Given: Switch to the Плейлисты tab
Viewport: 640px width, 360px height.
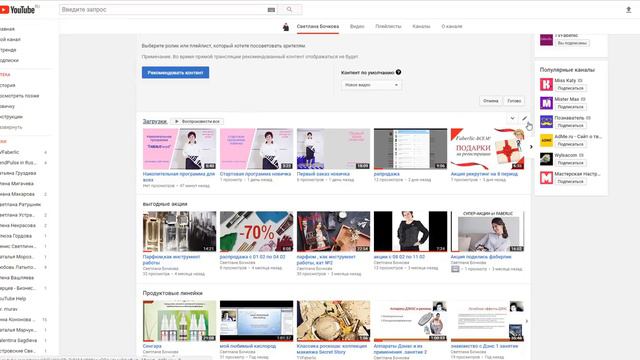Looking at the screenshot, I should tap(388, 27).
